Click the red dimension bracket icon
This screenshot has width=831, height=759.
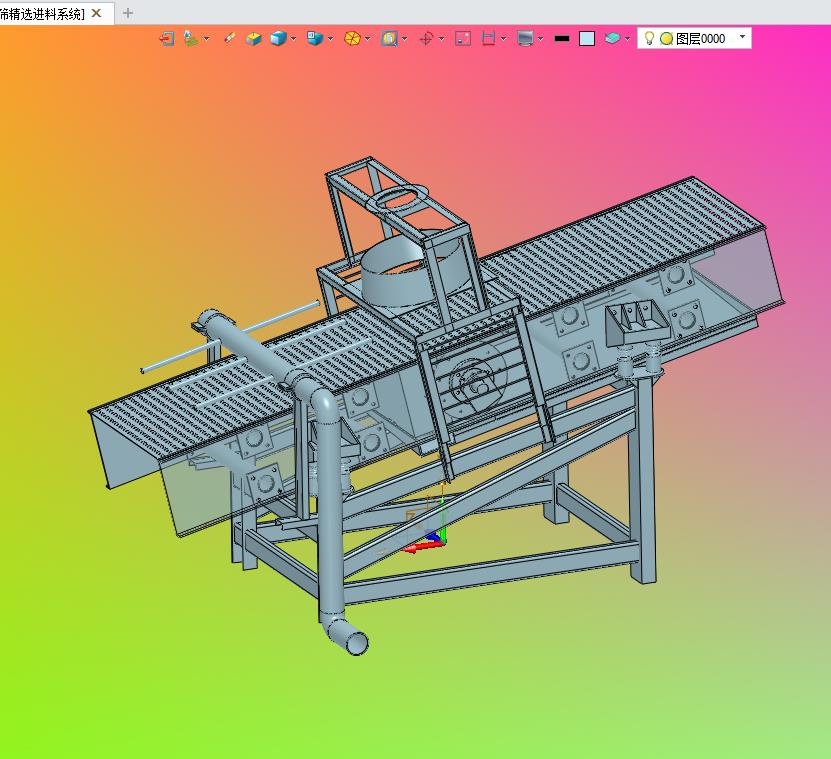tap(489, 38)
